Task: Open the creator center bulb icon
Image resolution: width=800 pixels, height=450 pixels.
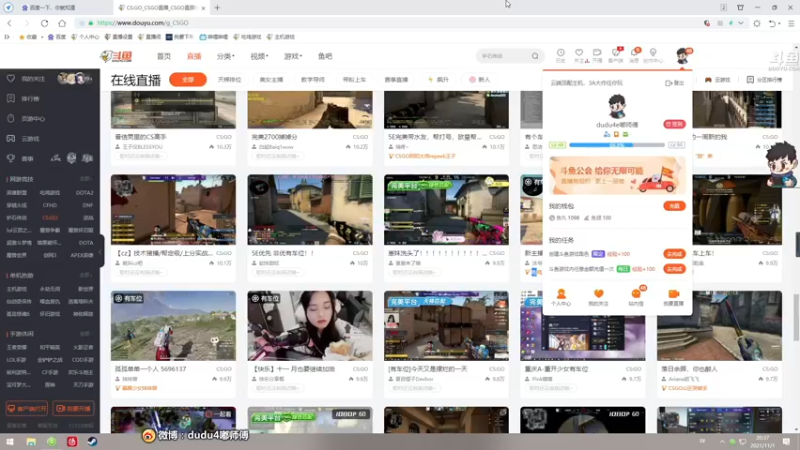Action: (x=653, y=55)
